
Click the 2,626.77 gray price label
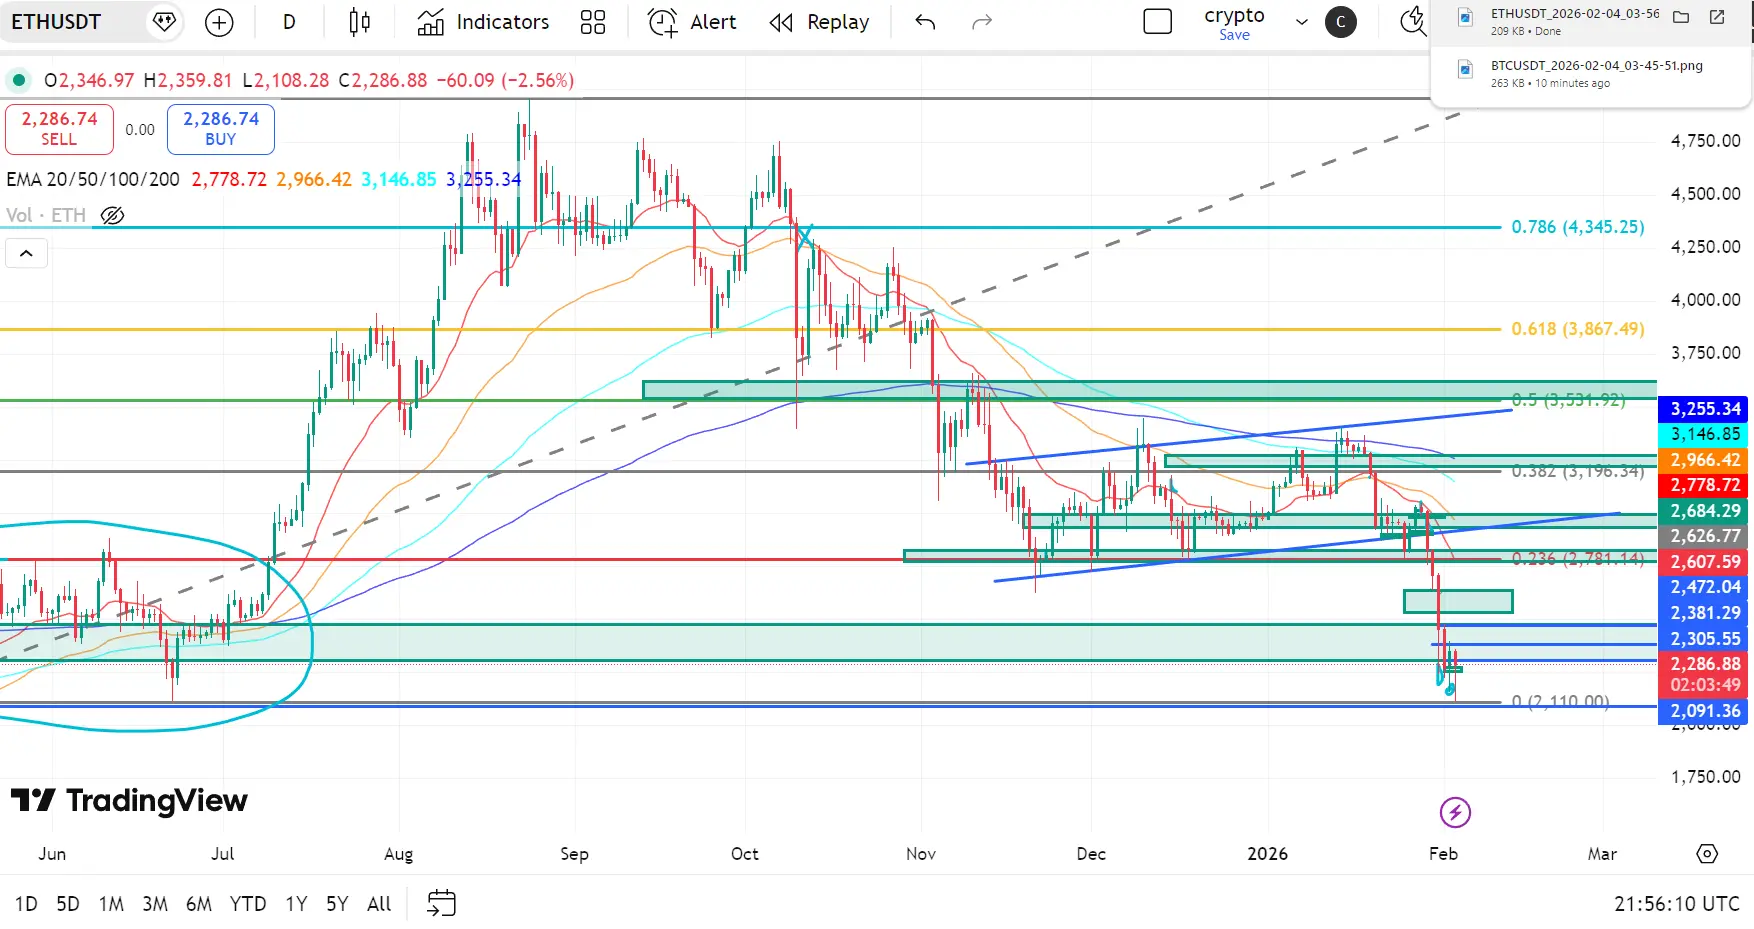tap(1705, 536)
